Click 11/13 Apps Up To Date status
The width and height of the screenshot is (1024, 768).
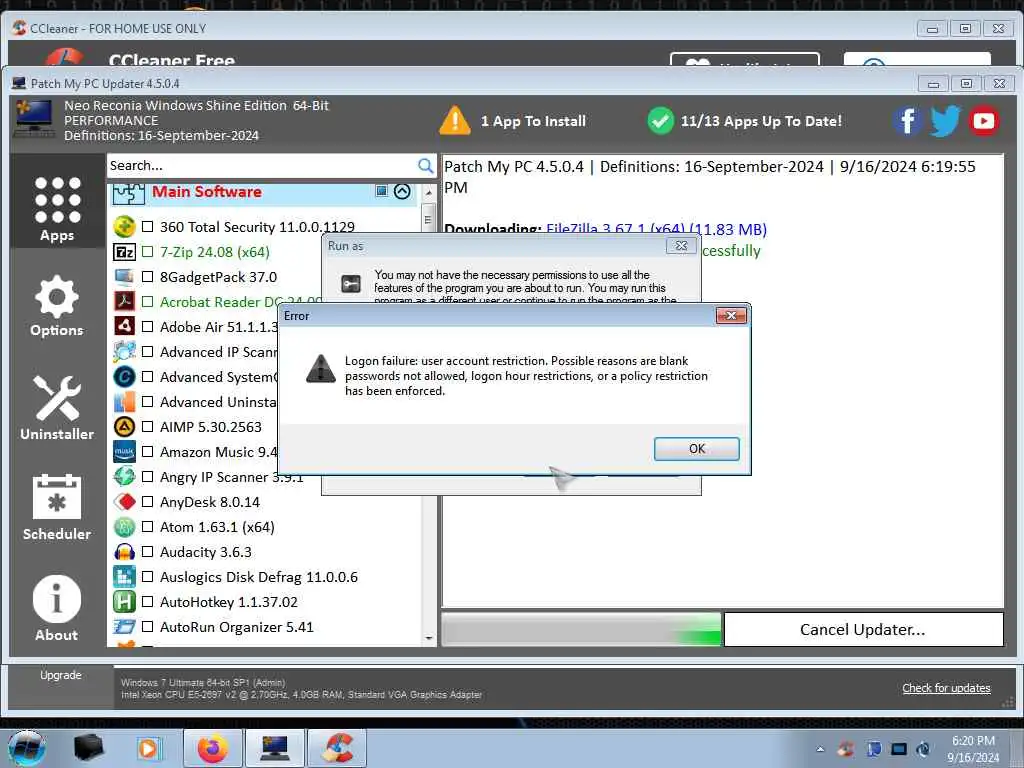[x=744, y=121]
